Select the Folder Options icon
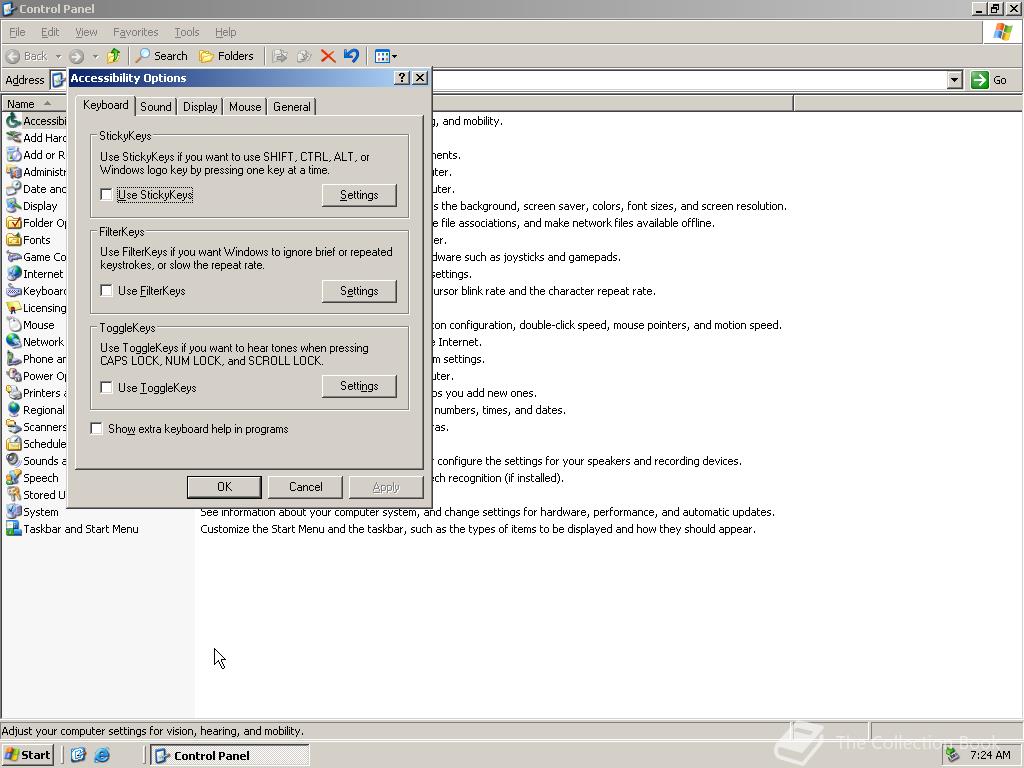Image resolution: width=1024 pixels, height=768 pixels. pyautogui.click(x=13, y=223)
